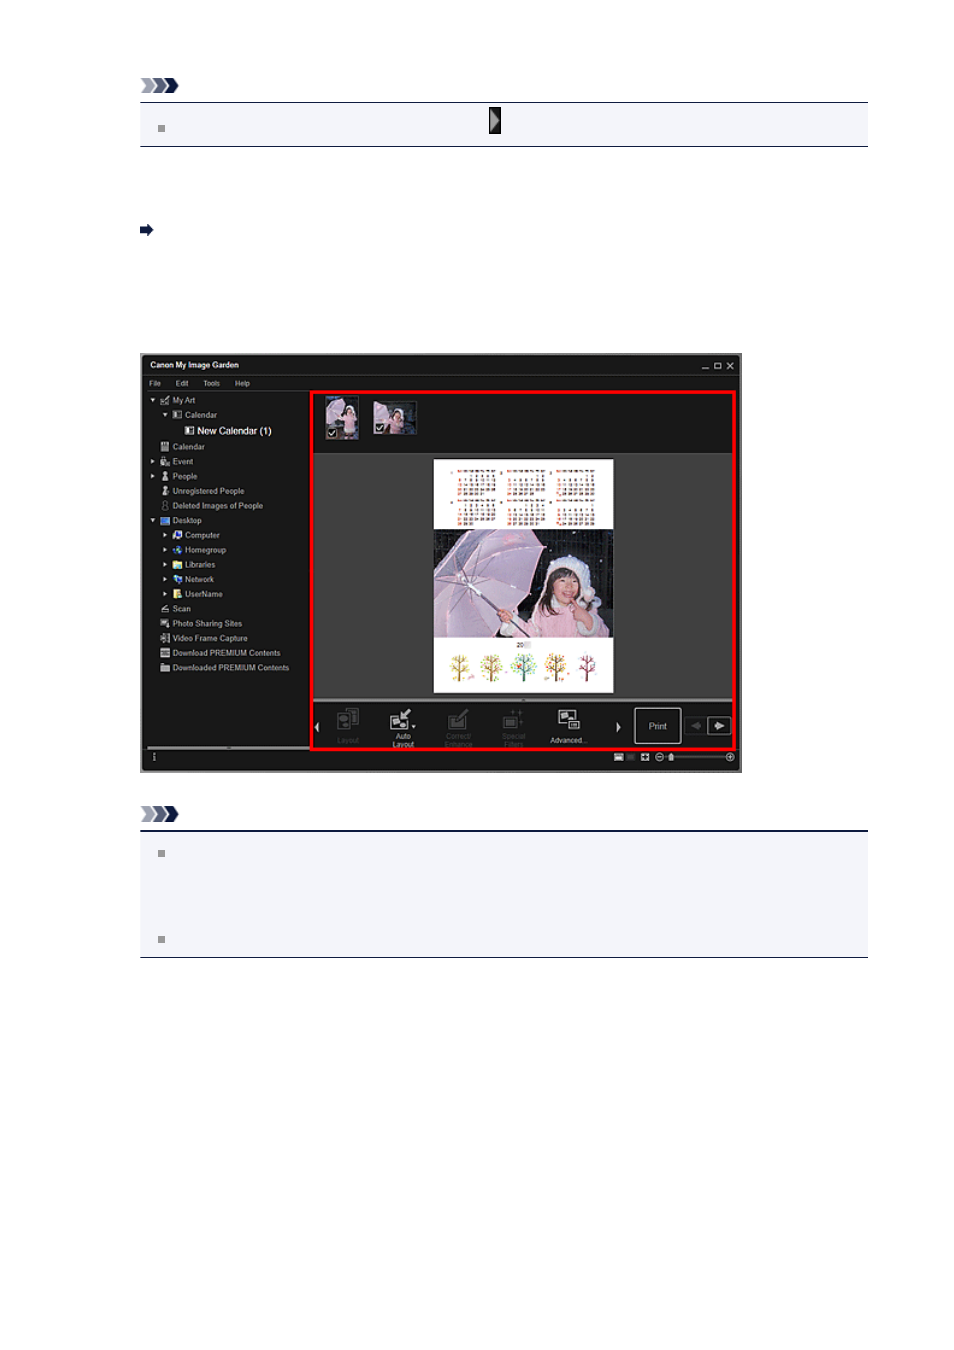Click the Video Frame Capture label
Screen dimensions: 954x1350
coord(210,638)
